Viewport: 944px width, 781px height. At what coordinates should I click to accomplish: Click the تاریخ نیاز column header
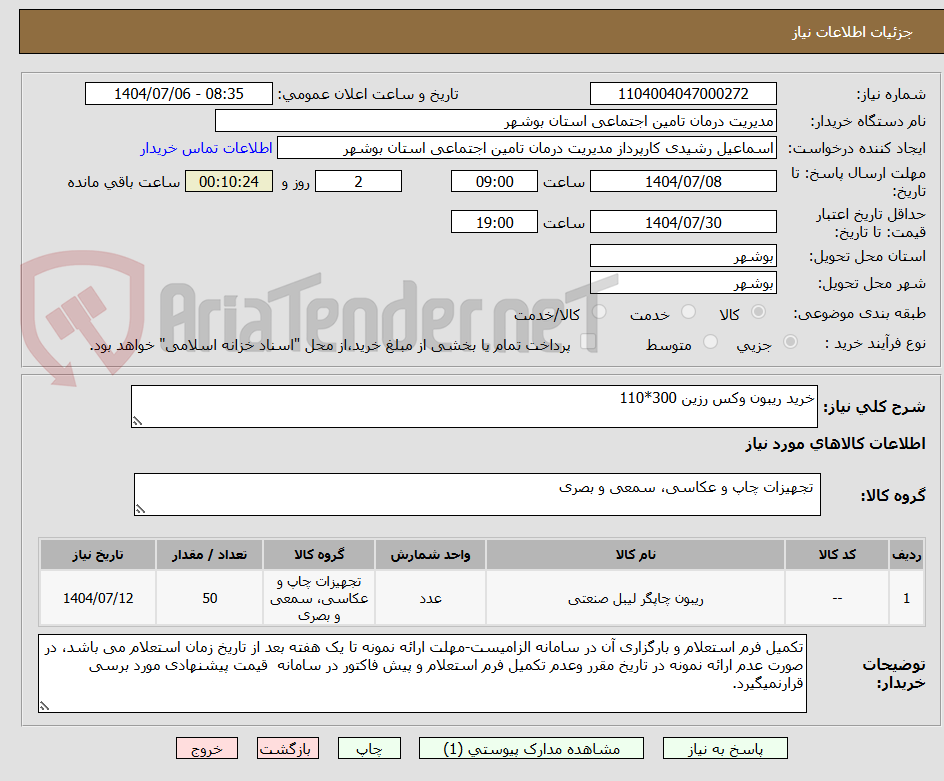coord(98,555)
